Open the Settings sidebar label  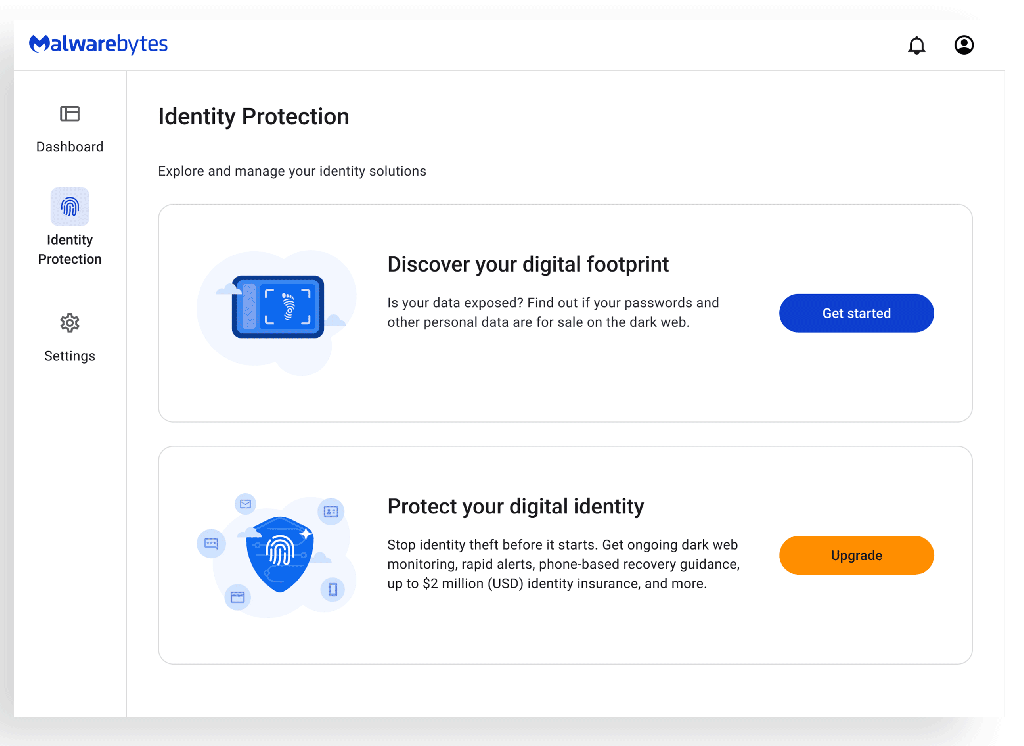click(70, 356)
